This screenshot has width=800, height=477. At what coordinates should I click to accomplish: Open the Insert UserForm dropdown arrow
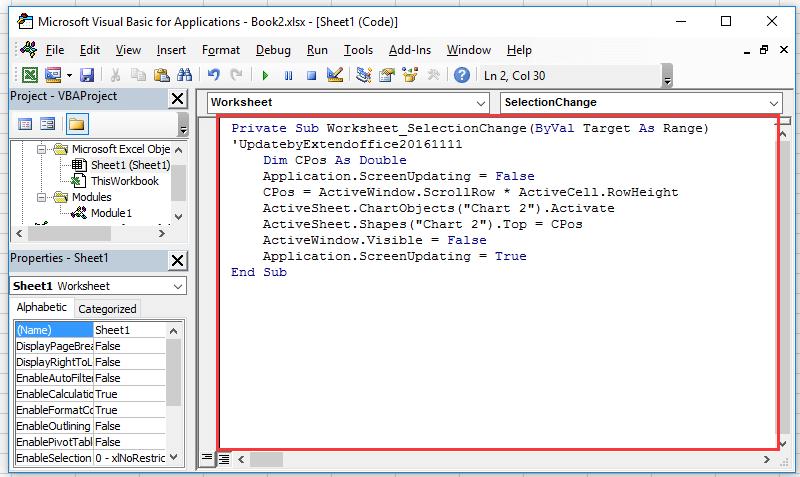(x=69, y=76)
